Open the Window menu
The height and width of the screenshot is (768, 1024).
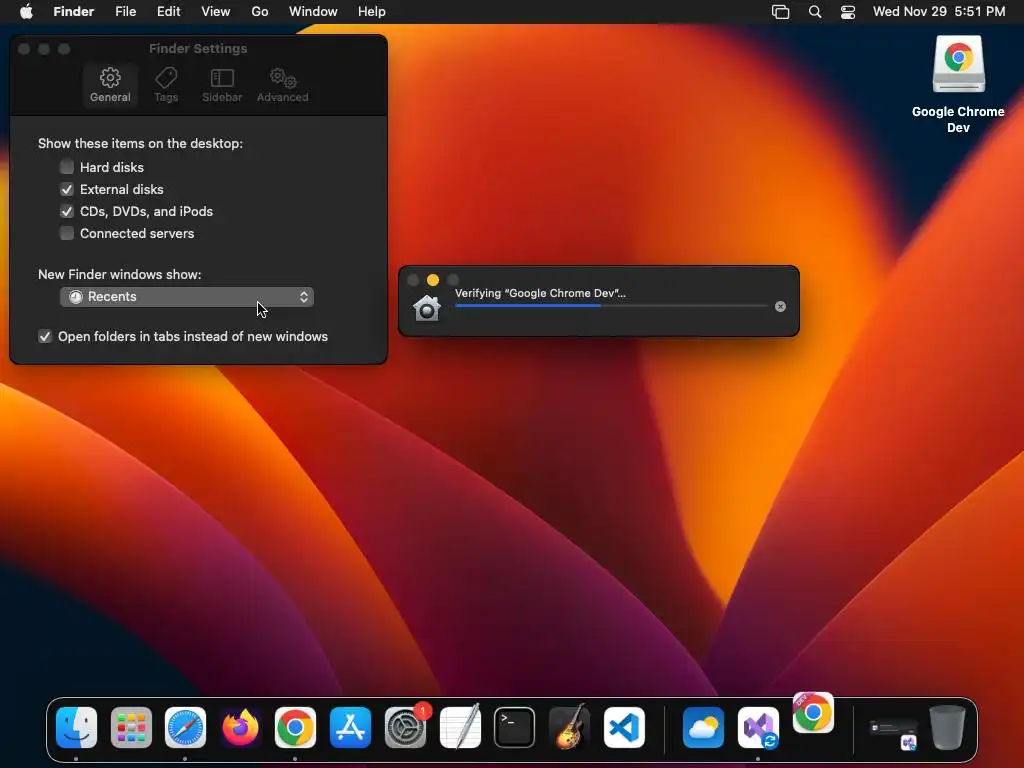(x=313, y=11)
